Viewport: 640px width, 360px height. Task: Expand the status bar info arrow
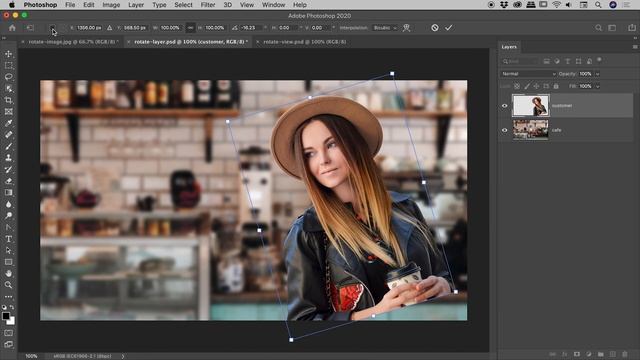coord(123,356)
